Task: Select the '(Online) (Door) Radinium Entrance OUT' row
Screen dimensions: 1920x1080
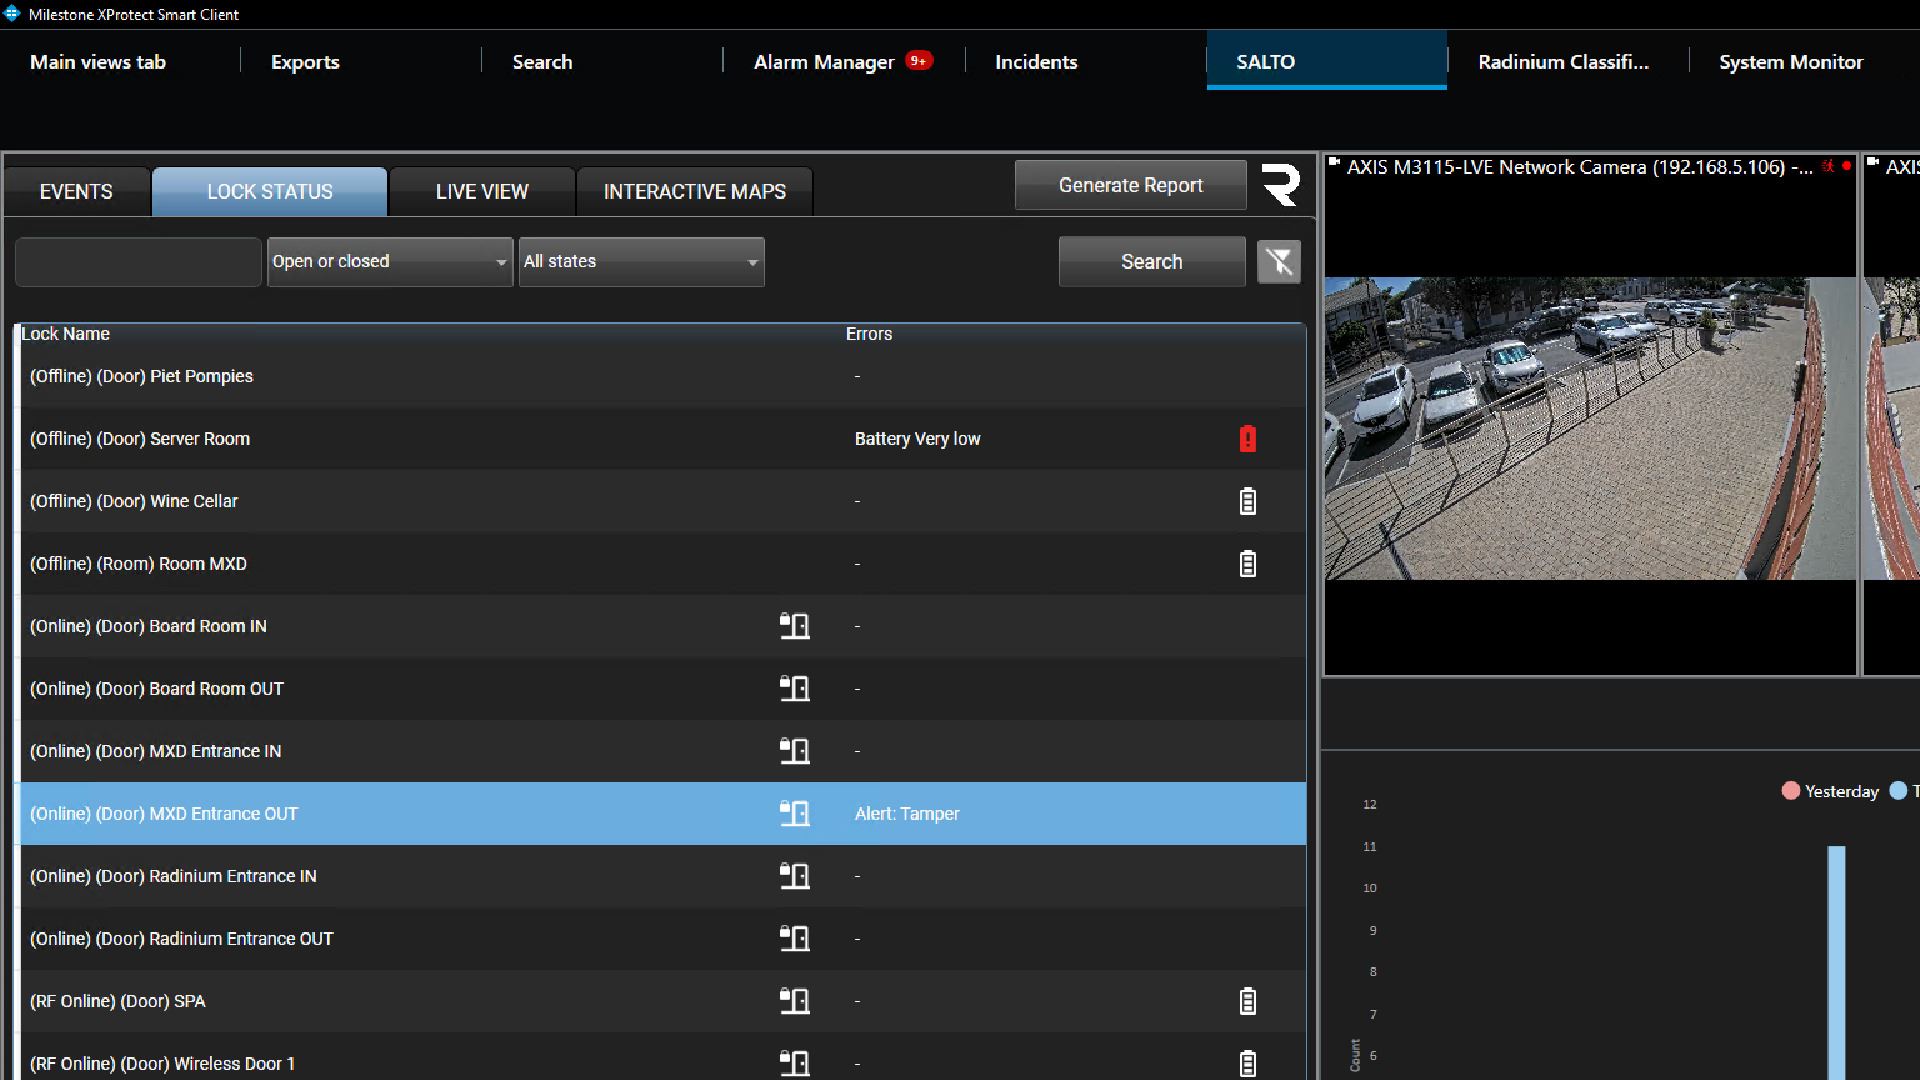Action: point(663,938)
